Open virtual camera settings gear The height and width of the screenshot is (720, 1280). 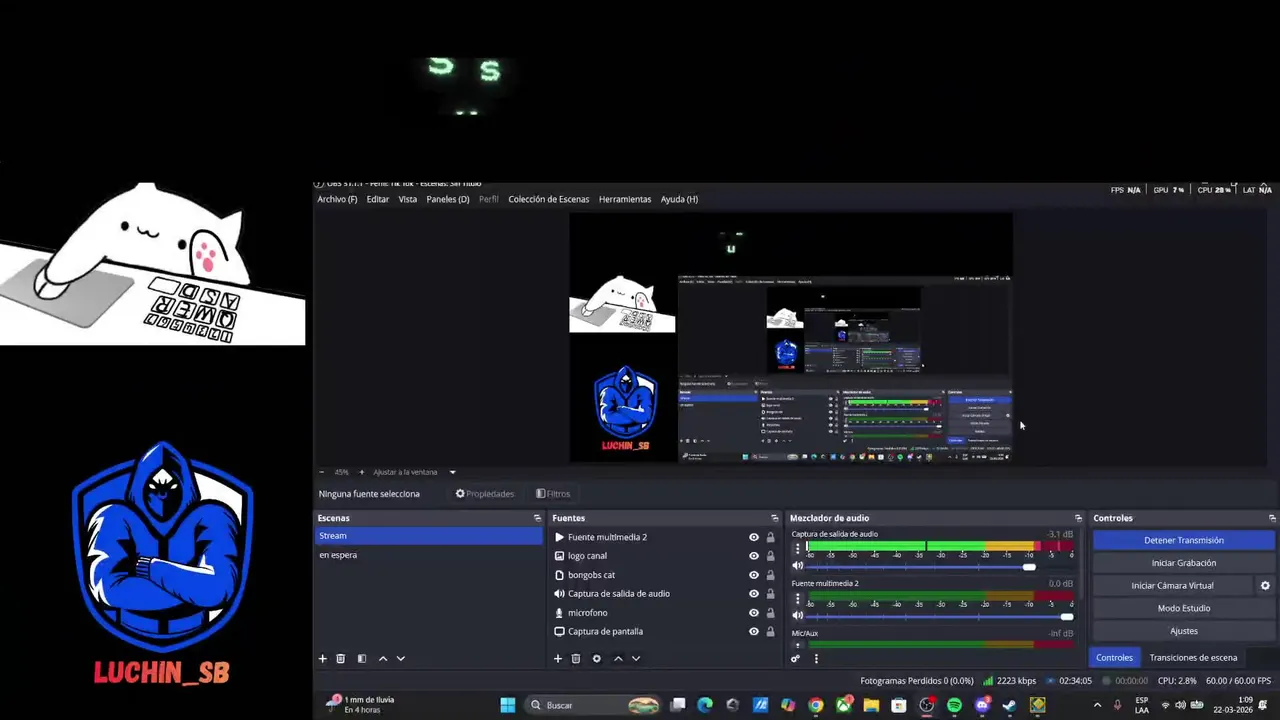pos(1265,586)
